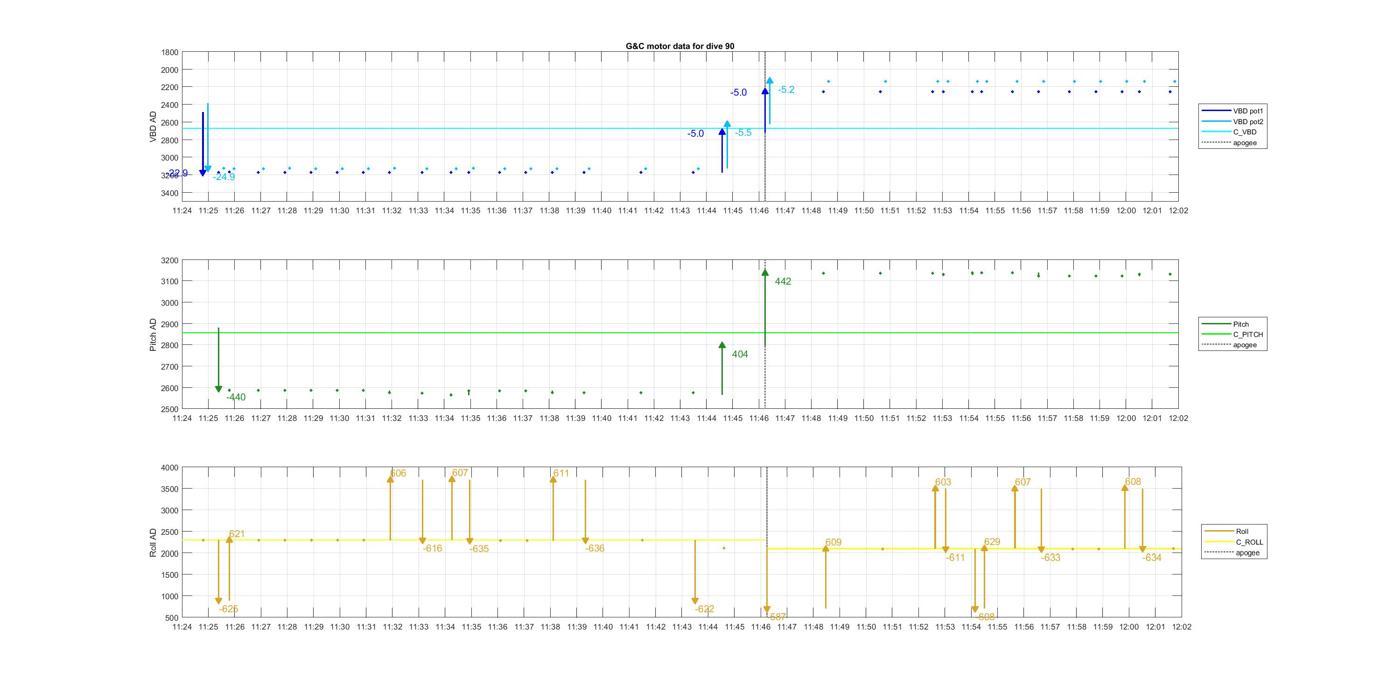Click the cyan C_VBD horizontal line

tap(681, 128)
